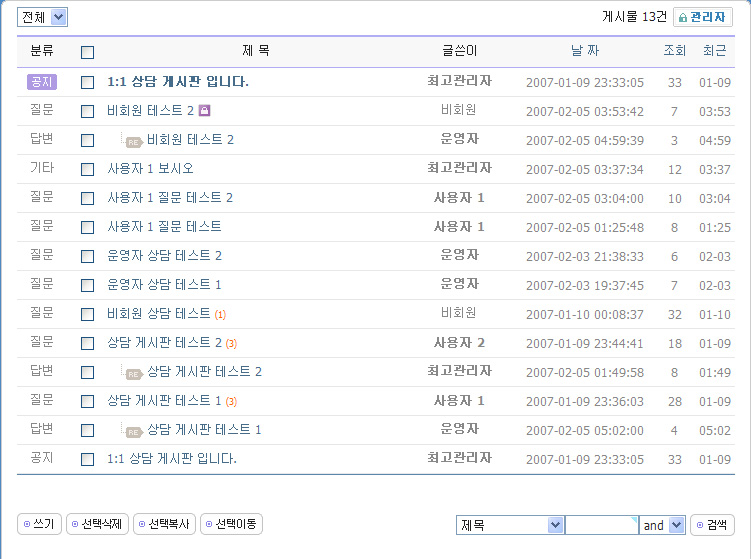
Task: Sort by the 조회 column header
Action: click(x=675, y=51)
